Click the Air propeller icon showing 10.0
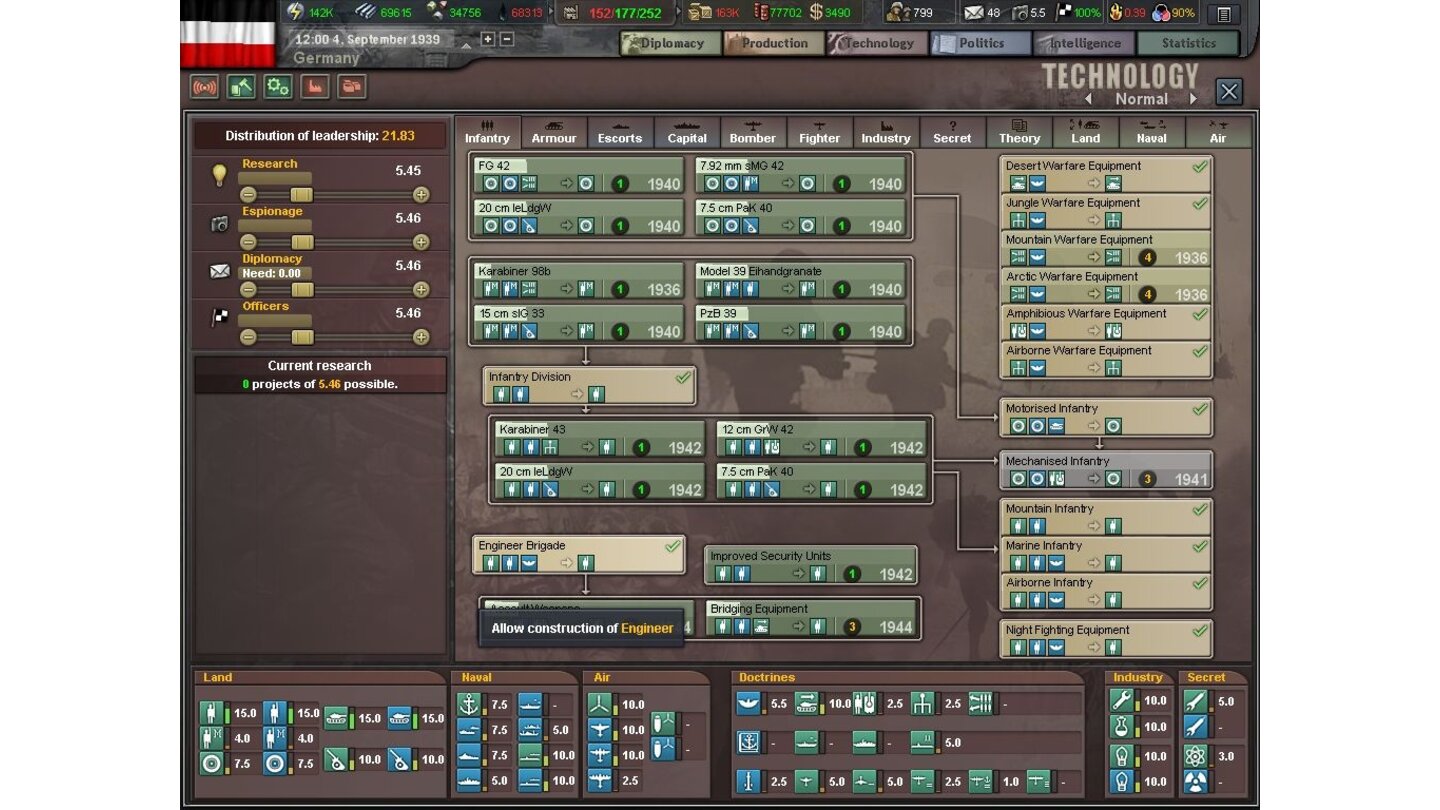 (600, 704)
